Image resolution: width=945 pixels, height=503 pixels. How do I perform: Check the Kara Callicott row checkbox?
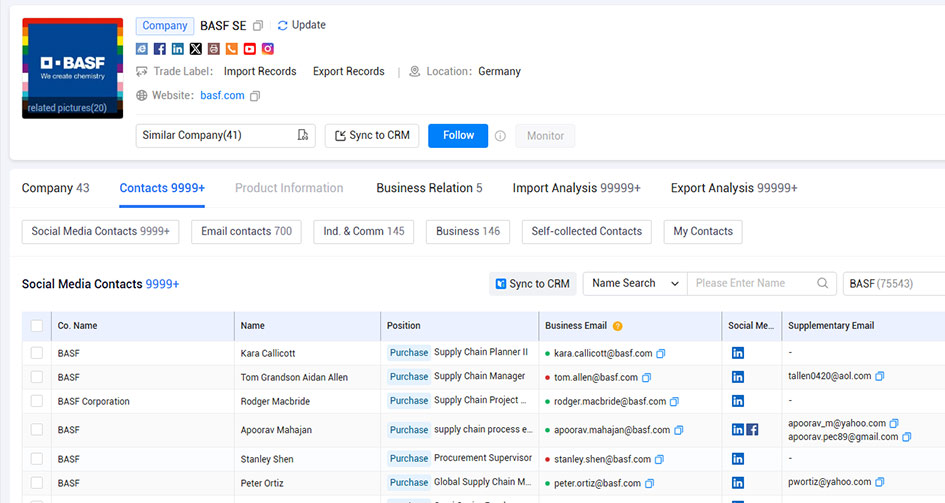click(x=37, y=353)
